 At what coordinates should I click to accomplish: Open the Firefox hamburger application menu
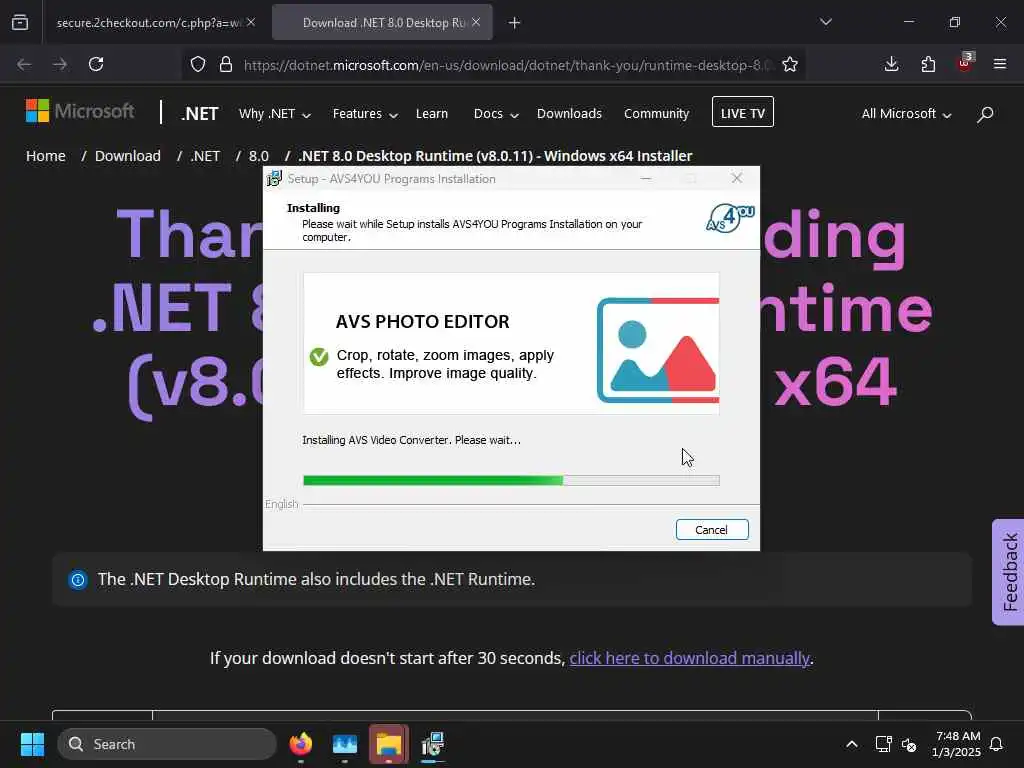coord(1000,64)
